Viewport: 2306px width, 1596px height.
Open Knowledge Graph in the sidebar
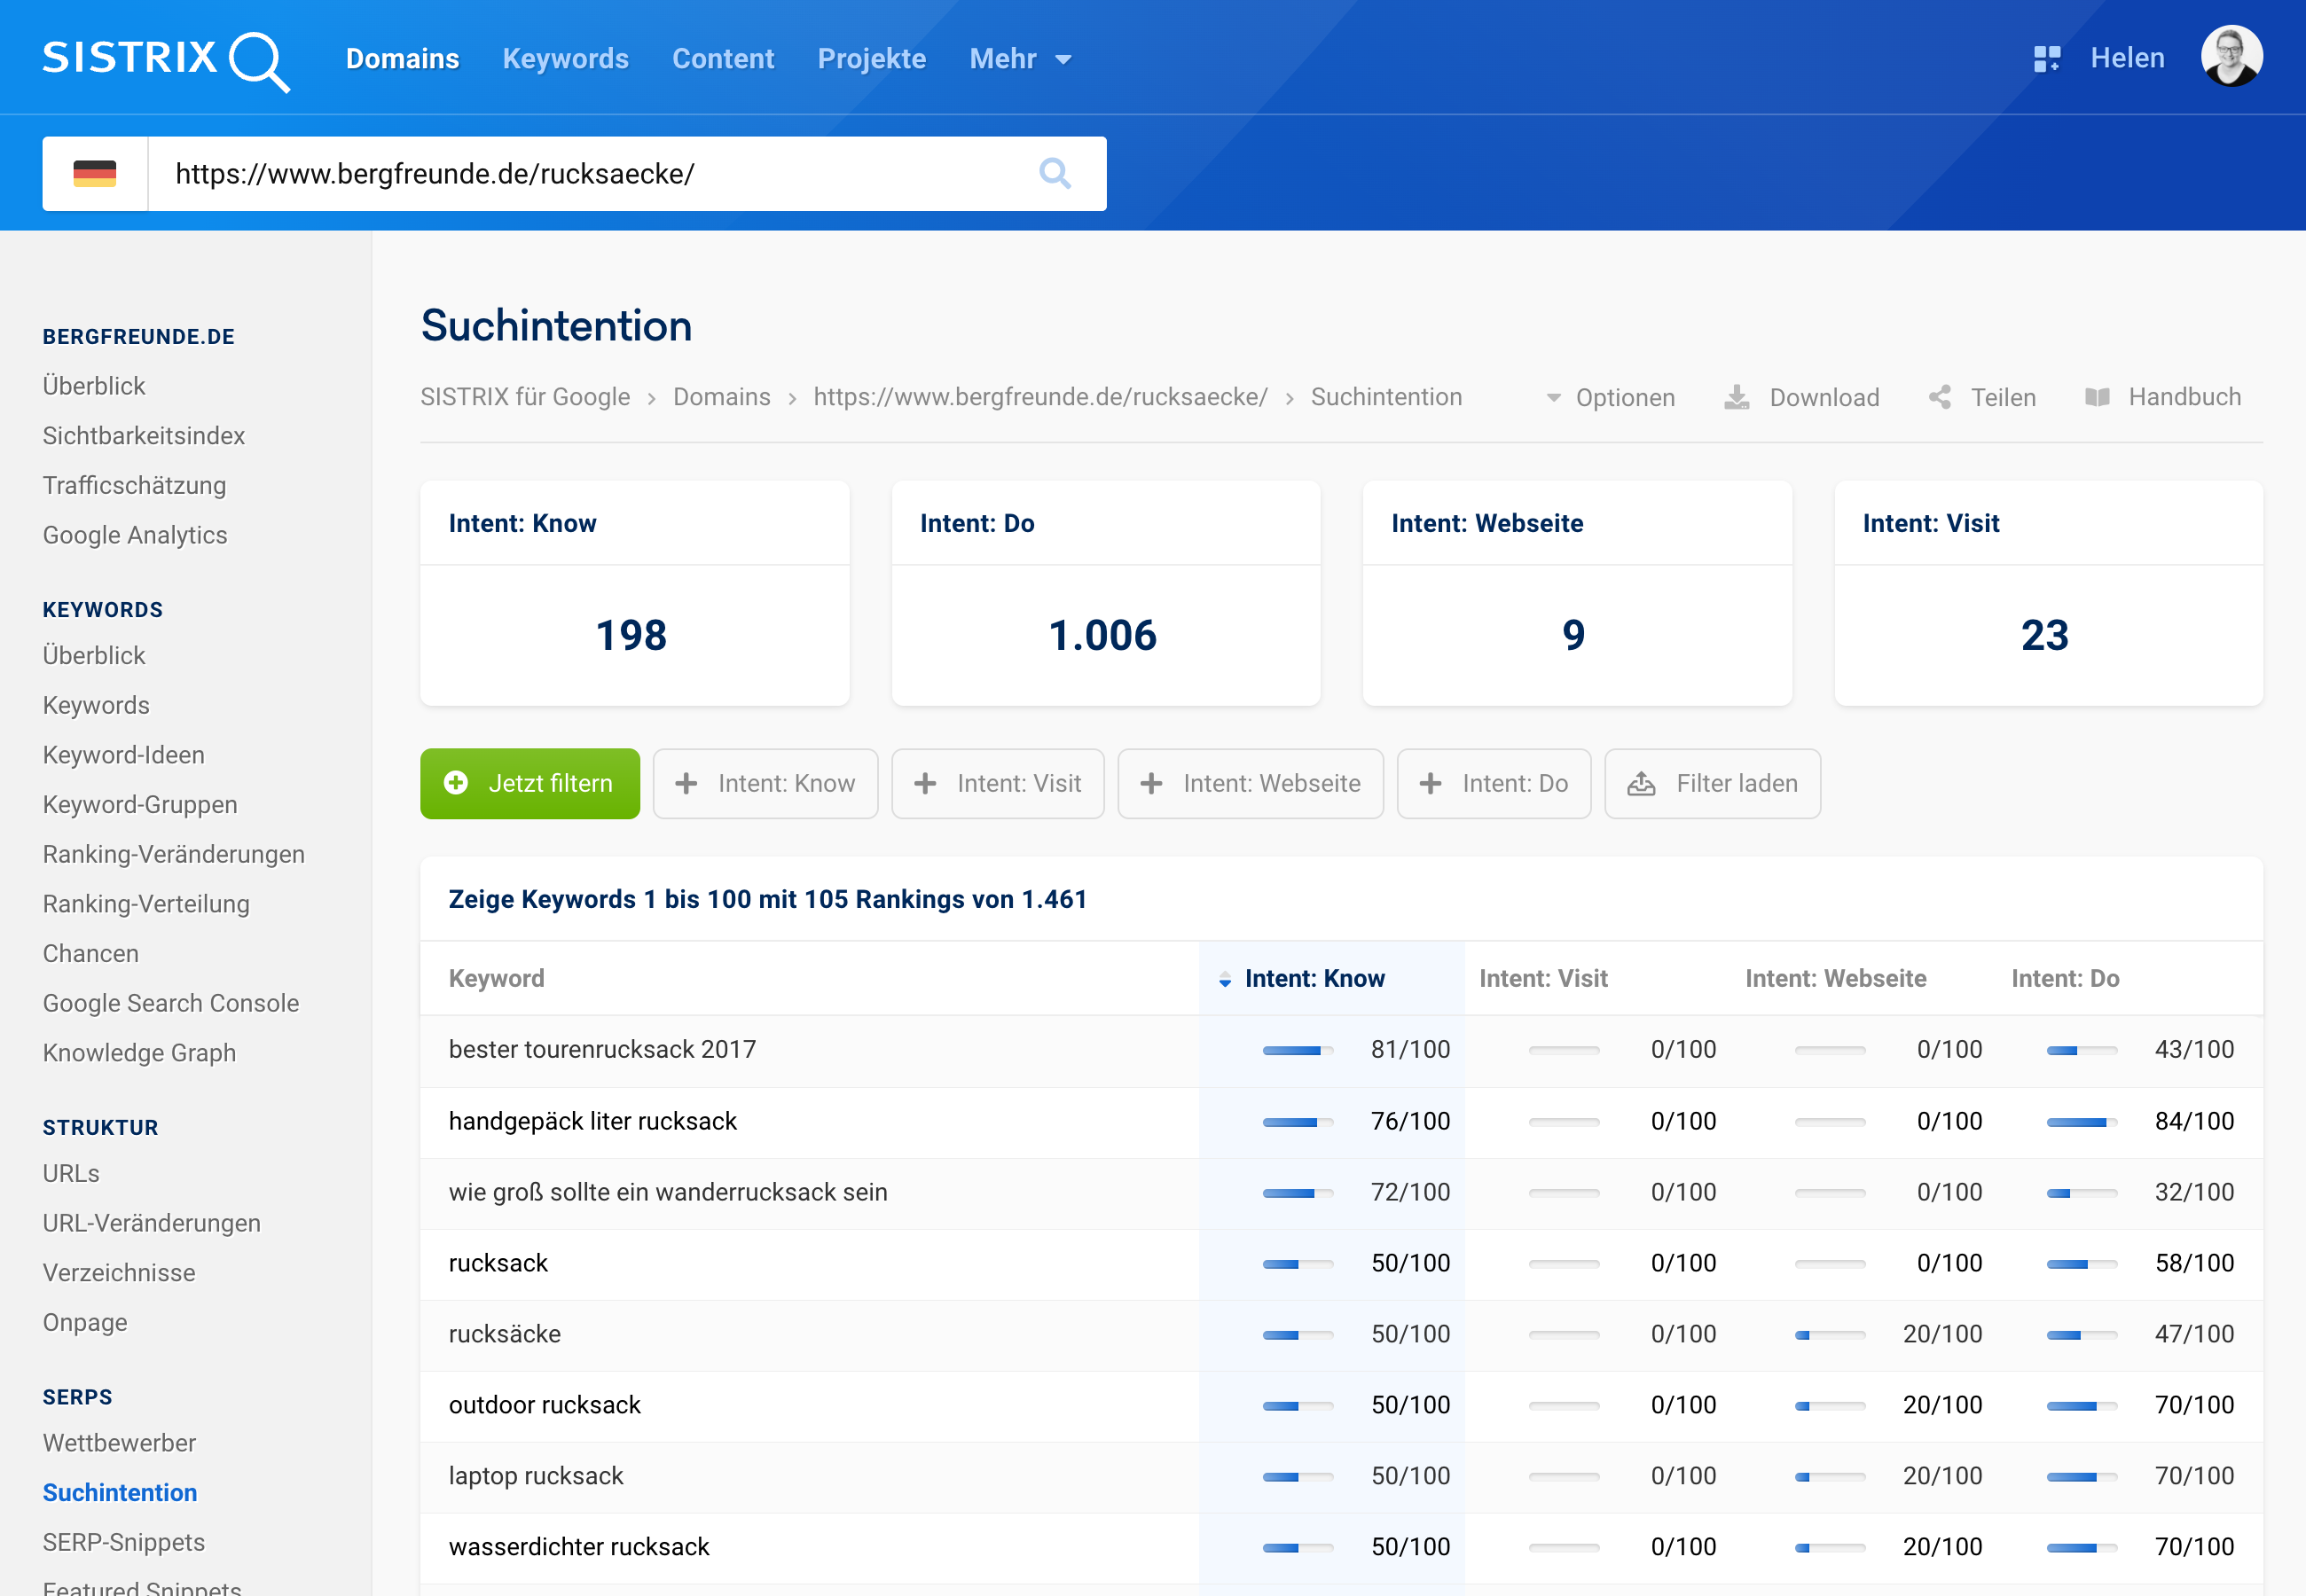point(139,1054)
